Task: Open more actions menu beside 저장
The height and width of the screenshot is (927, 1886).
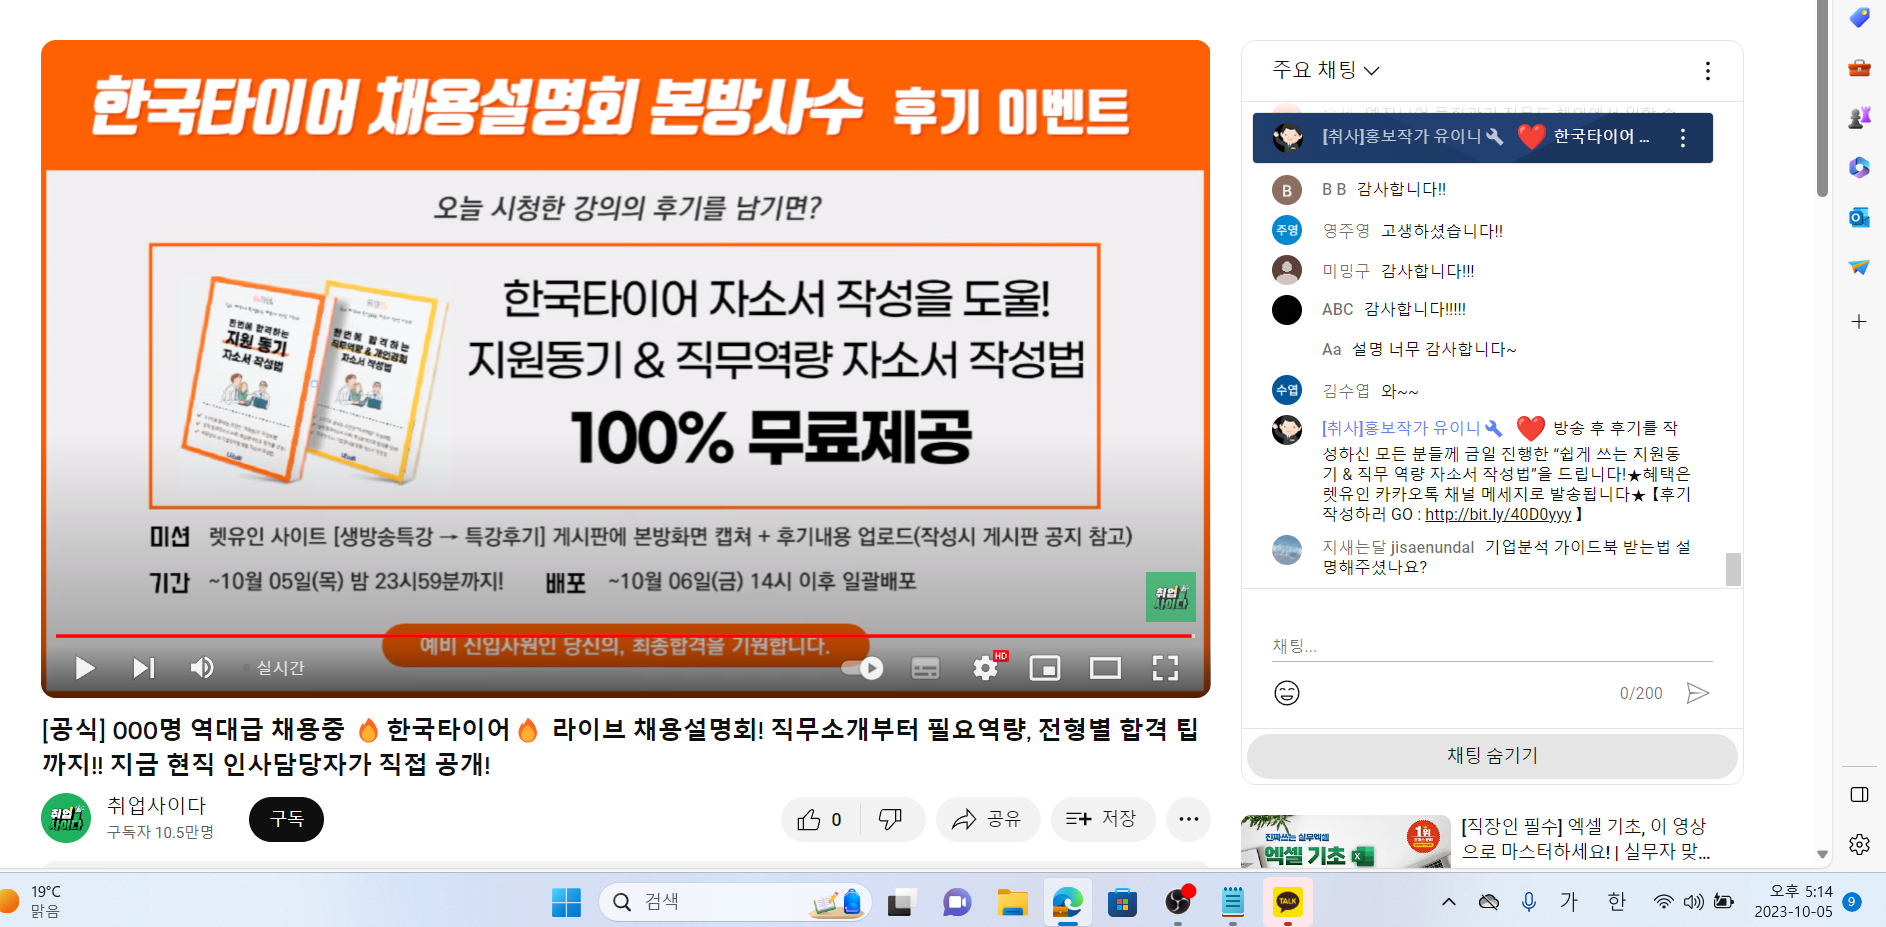Action: [x=1188, y=819]
